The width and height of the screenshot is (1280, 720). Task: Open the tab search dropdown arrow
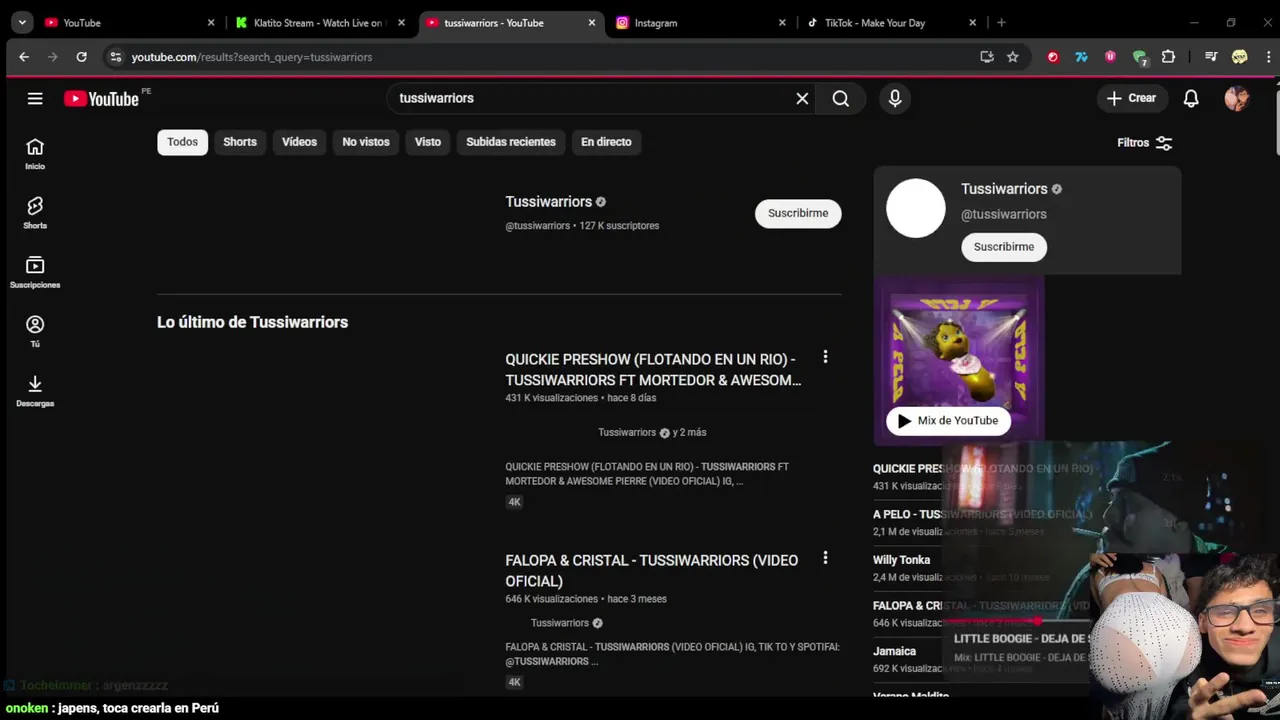tap(22, 22)
